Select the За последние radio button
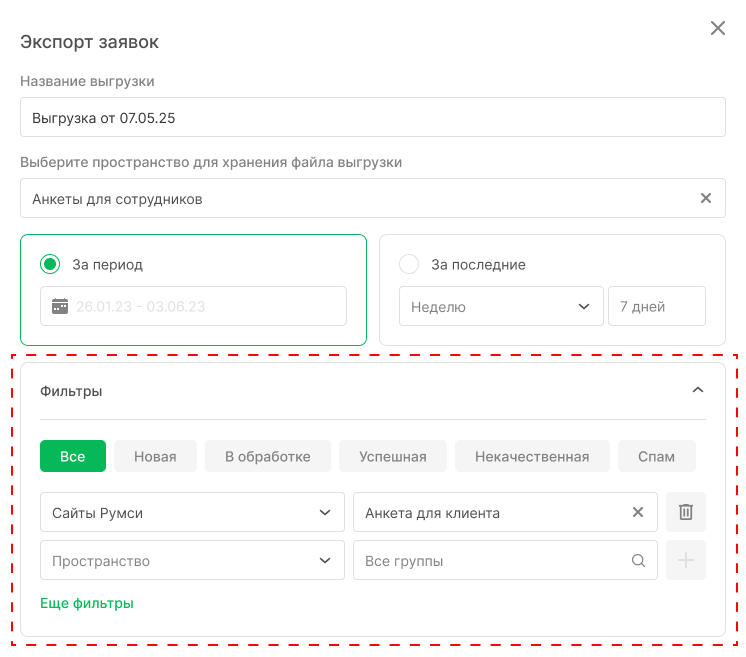The height and width of the screenshot is (657, 746). 409,265
